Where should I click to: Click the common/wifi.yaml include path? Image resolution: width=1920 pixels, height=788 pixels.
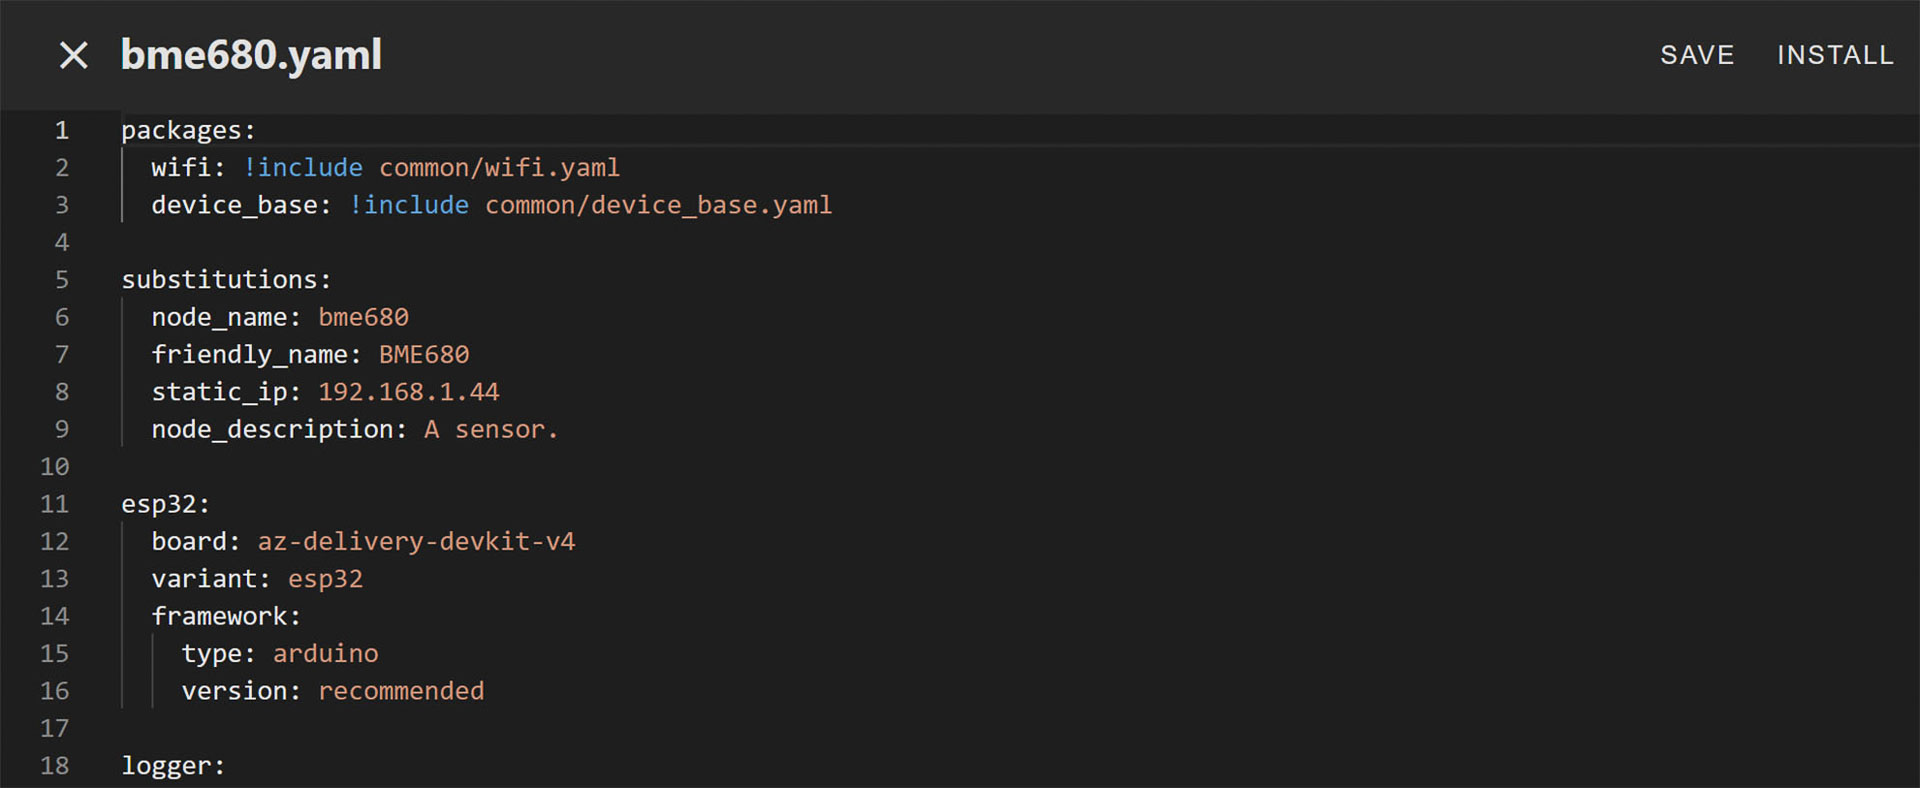click(x=498, y=167)
